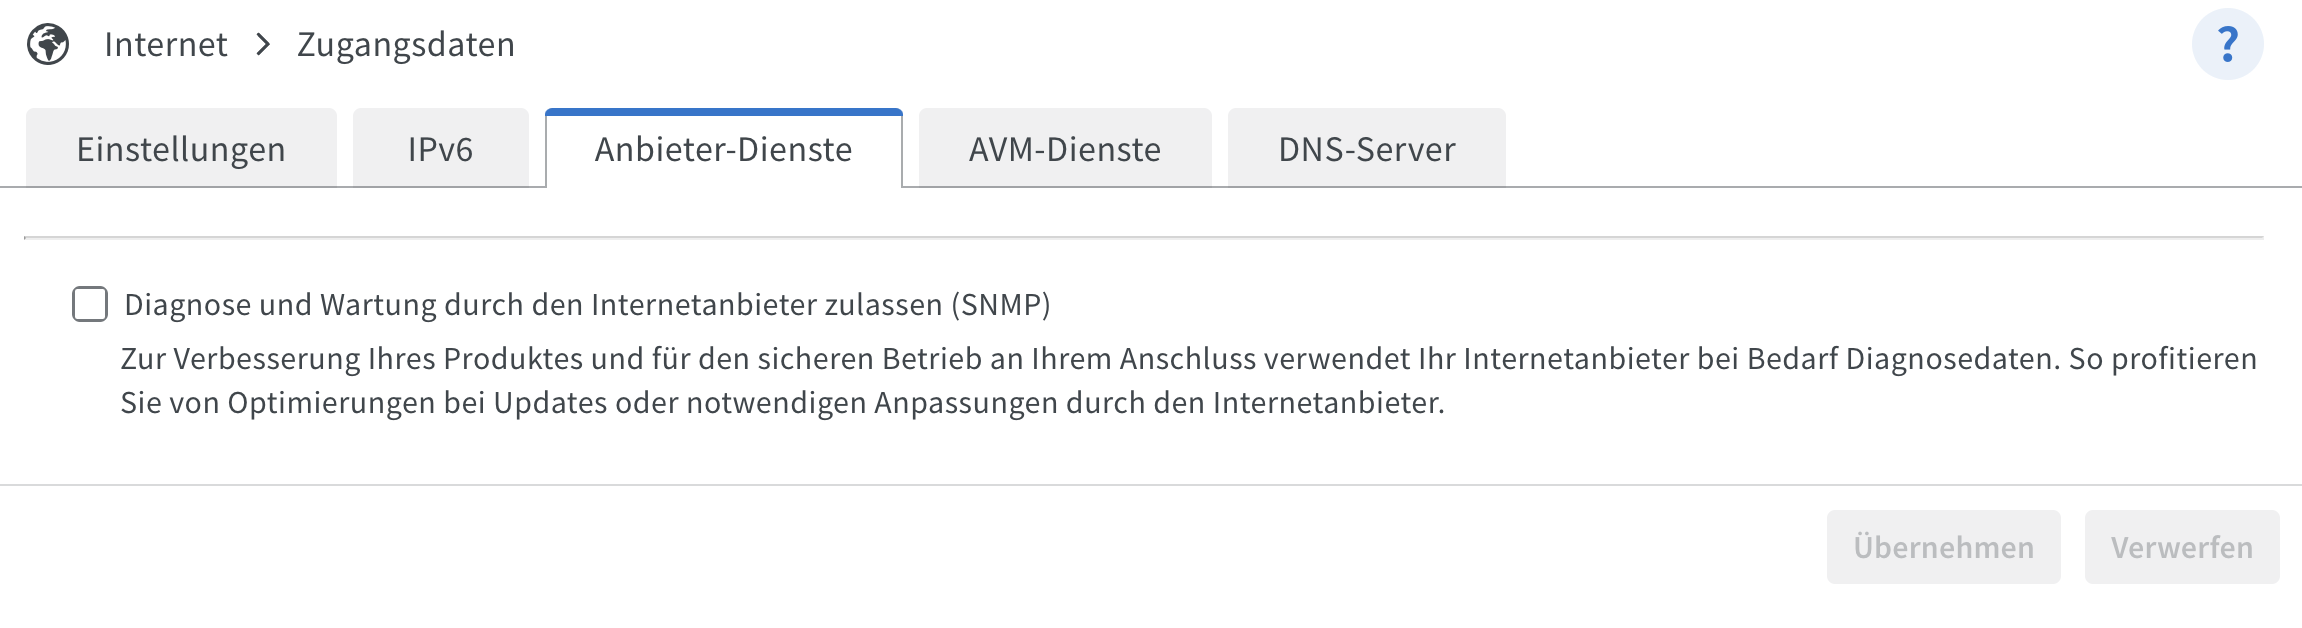Screen dimensions: 2302x628
Task: Click the empty tab bar area right of DNS-Server
Action: tap(1900, 150)
